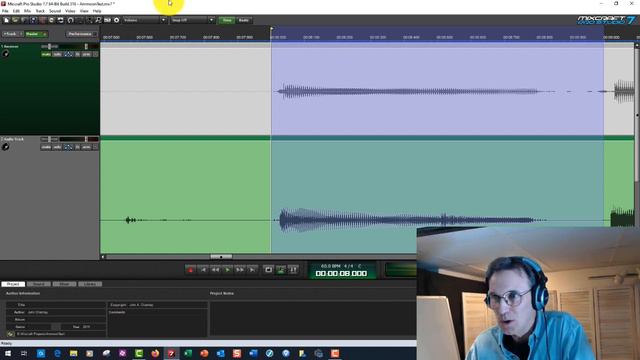Open the Genre dropdown in Author Information
This screenshot has height=360, width=640.
pos(56,327)
